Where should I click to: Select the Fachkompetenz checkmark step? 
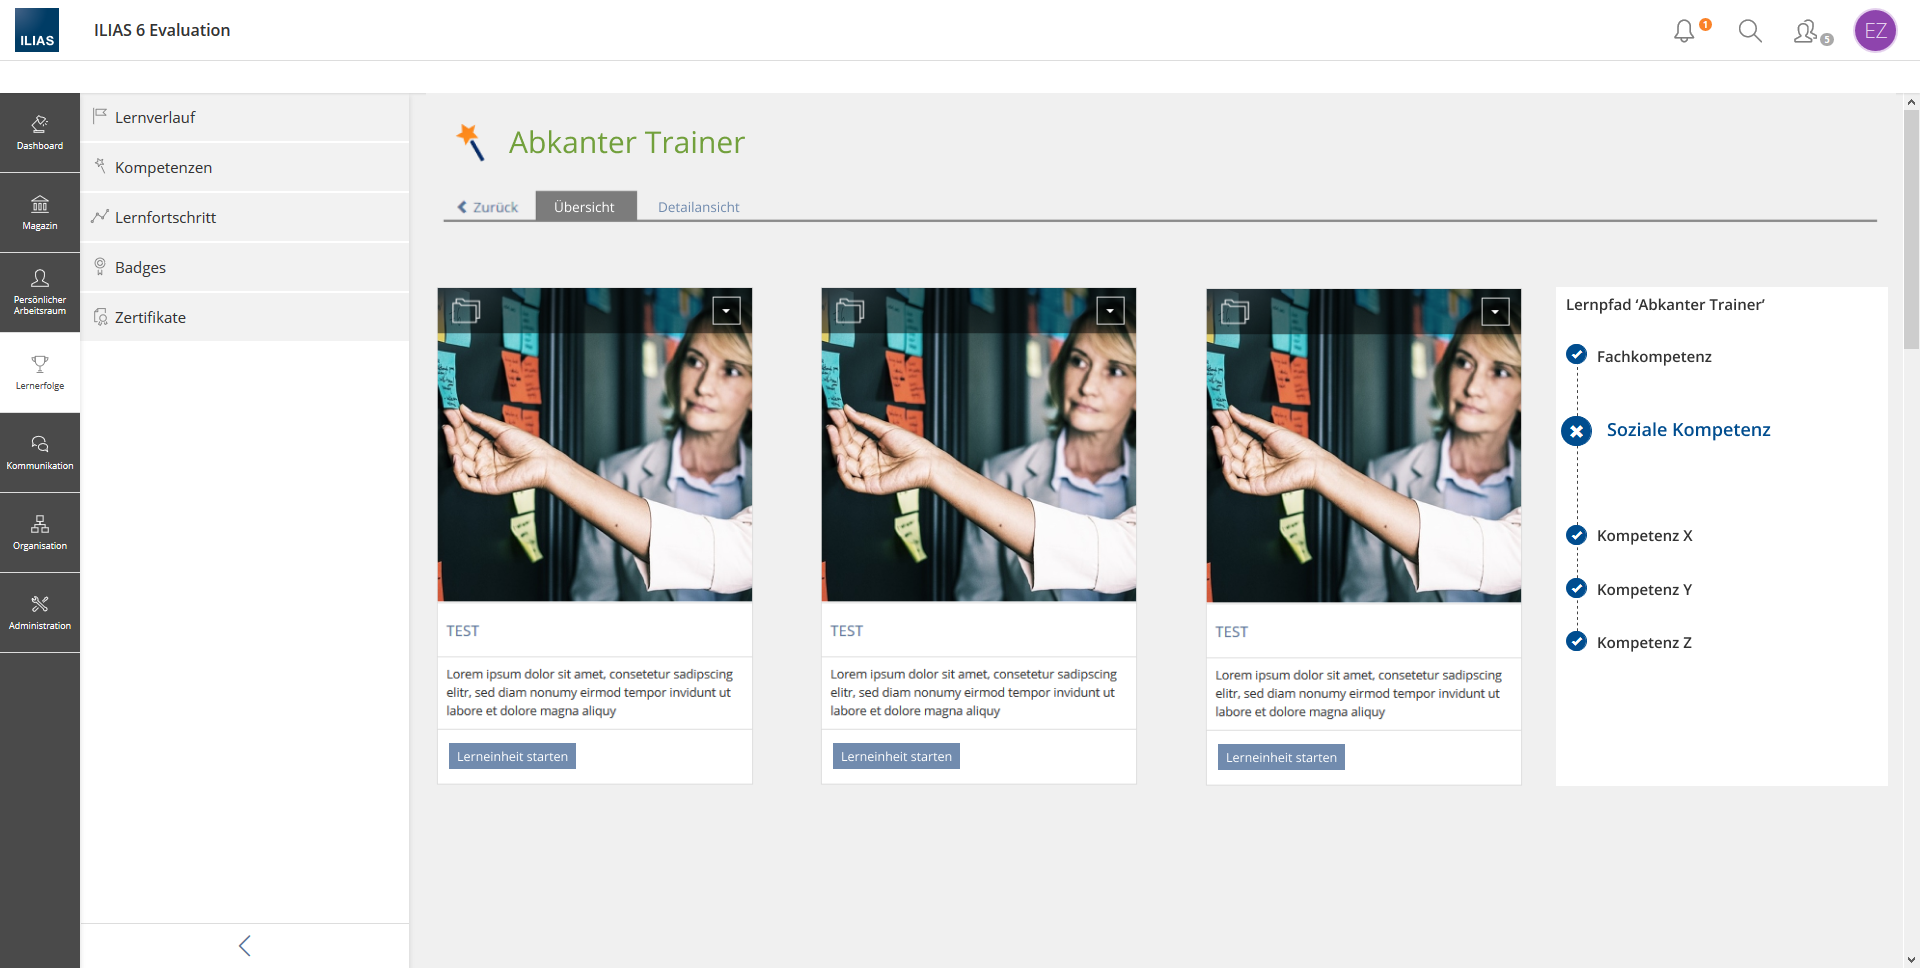point(1576,355)
